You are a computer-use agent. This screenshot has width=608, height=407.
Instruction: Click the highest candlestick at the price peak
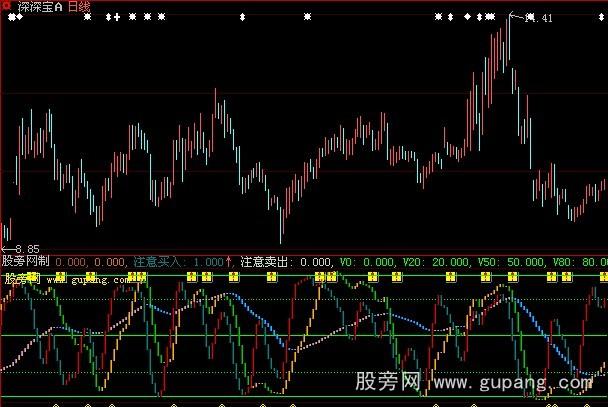click(x=507, y=30)
